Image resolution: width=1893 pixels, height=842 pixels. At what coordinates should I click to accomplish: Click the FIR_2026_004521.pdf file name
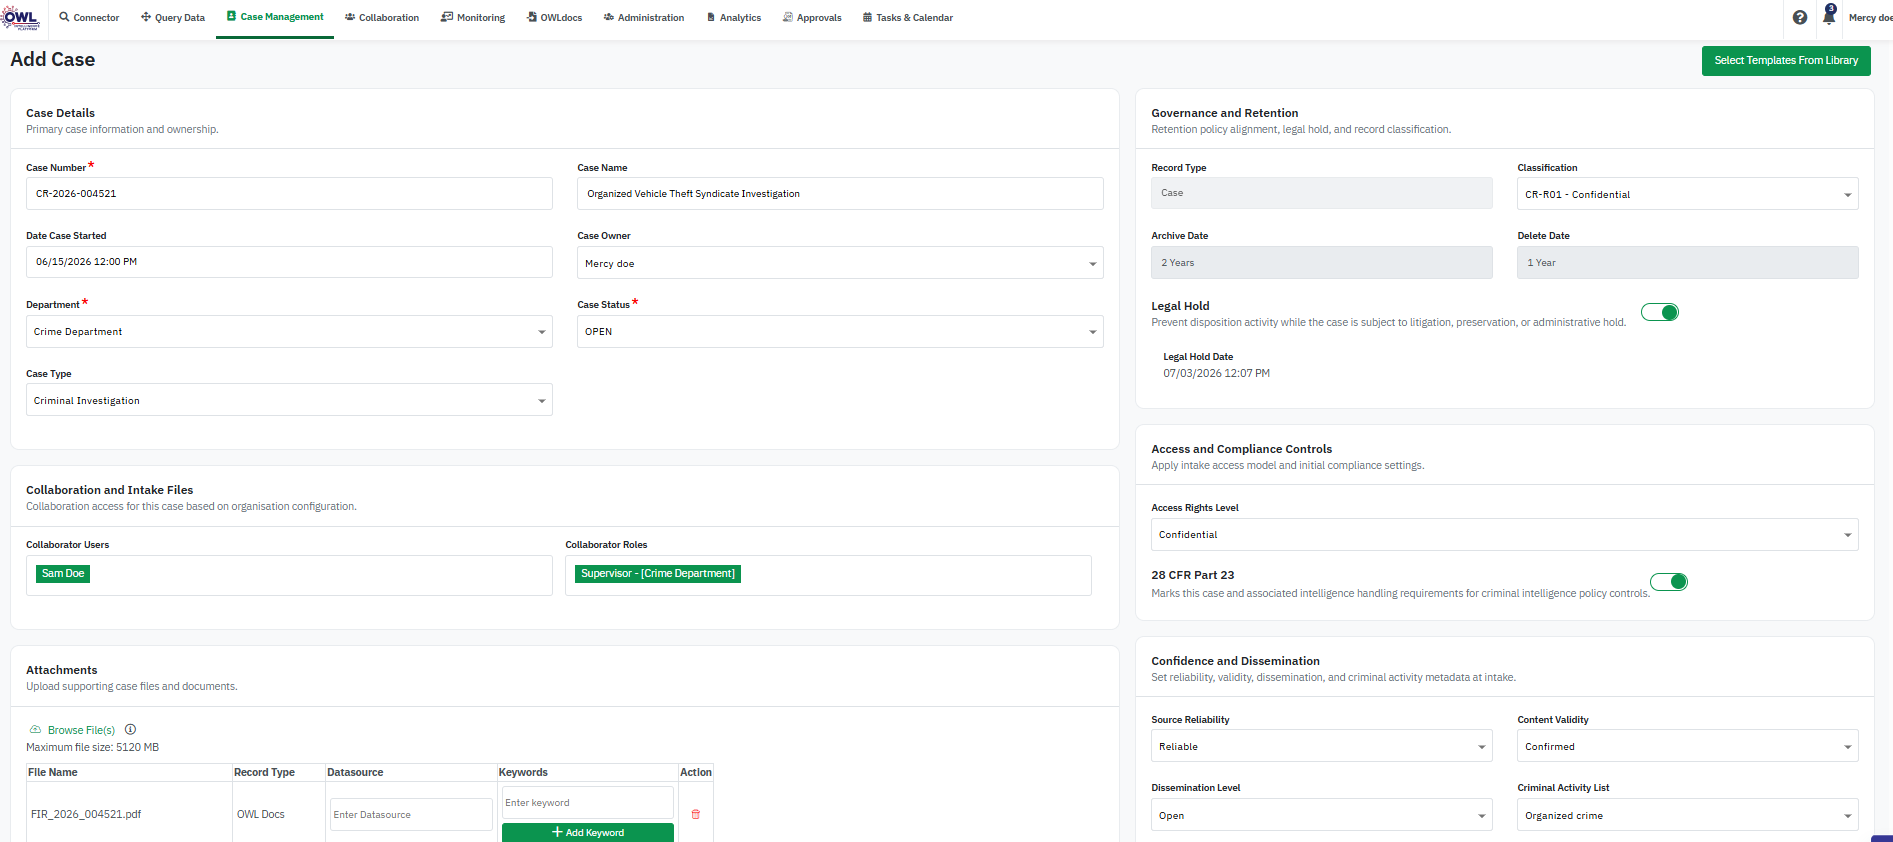pyautogui.click(x=86, y=814)
